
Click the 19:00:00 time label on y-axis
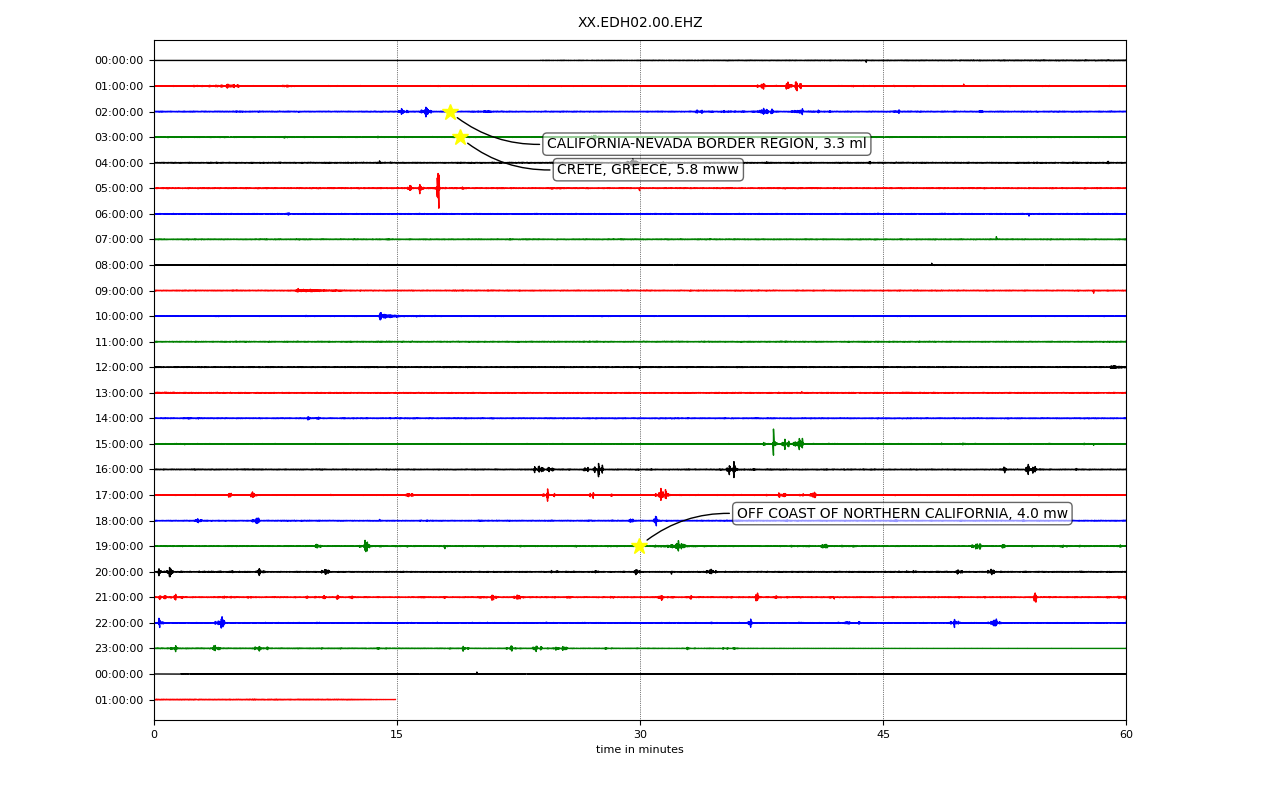pyautogui.click(x=119, y=546)
